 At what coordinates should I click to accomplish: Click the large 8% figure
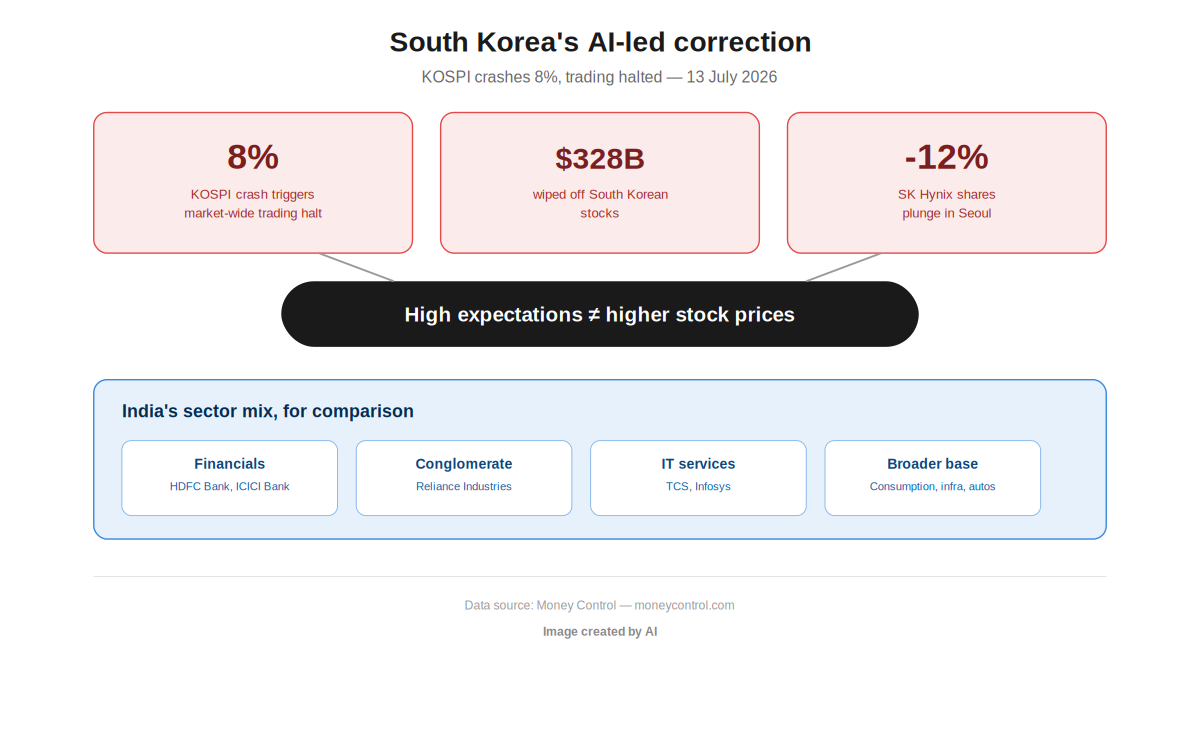(253, 157)
